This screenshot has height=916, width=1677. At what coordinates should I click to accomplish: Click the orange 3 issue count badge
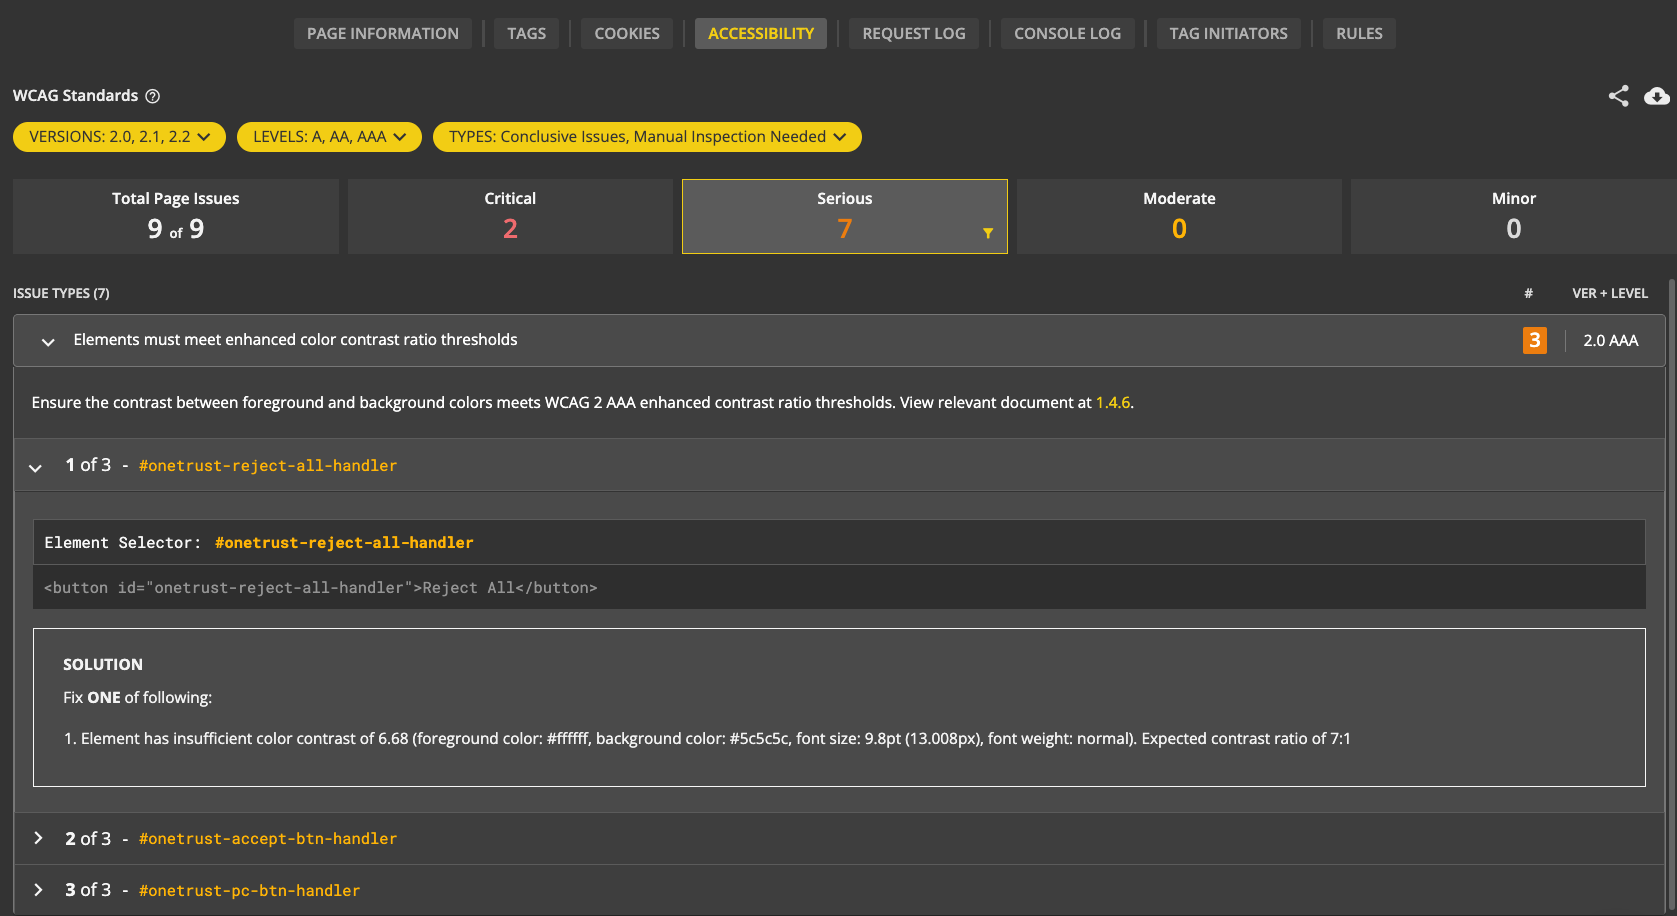click(x=1534, y=340)
